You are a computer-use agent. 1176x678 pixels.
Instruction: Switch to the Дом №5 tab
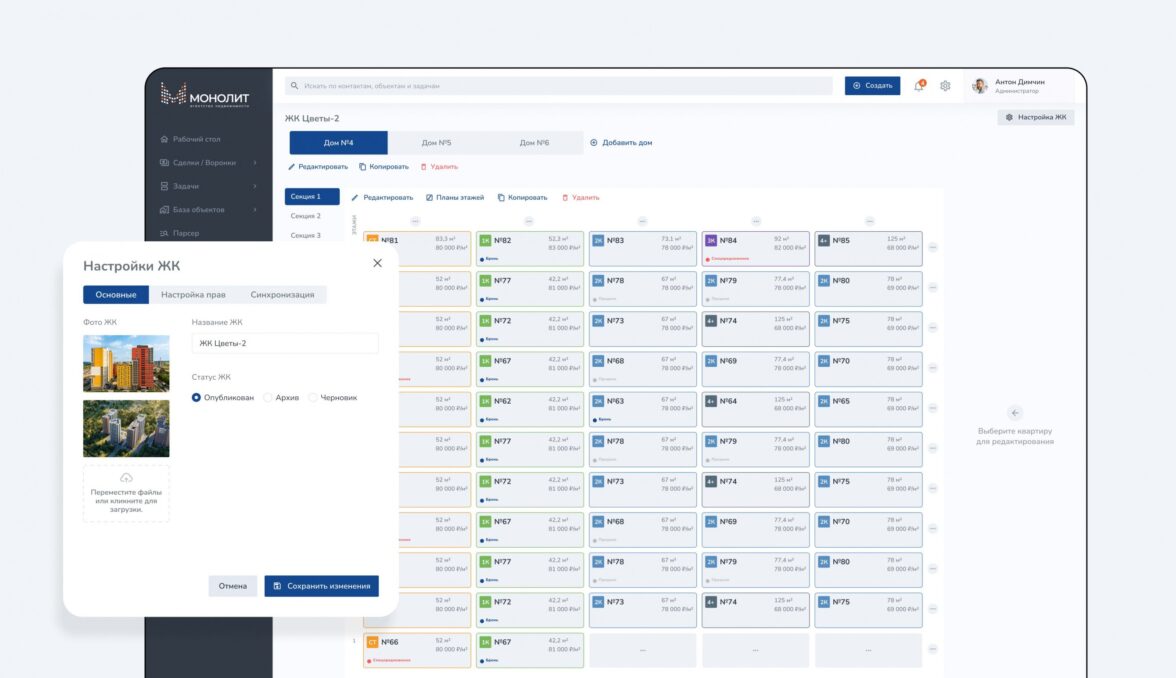[x=436, y=143]
